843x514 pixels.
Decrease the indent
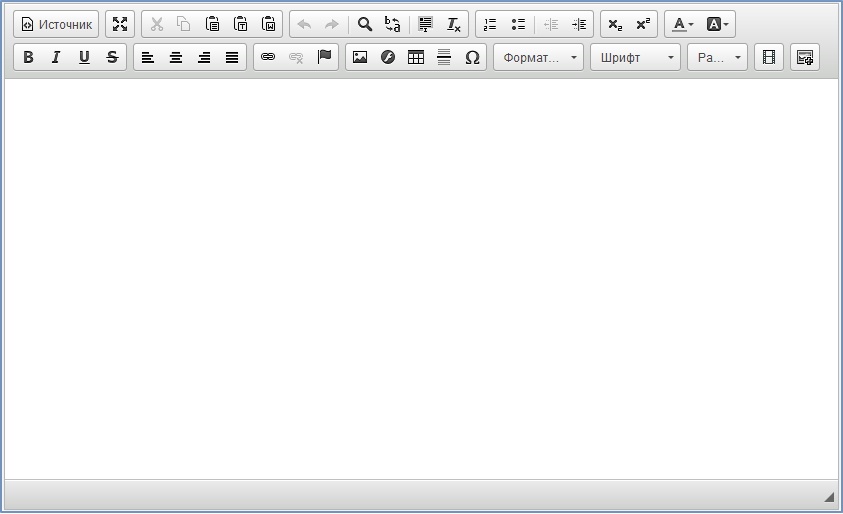pyautogui.click(x=551, y=24)
